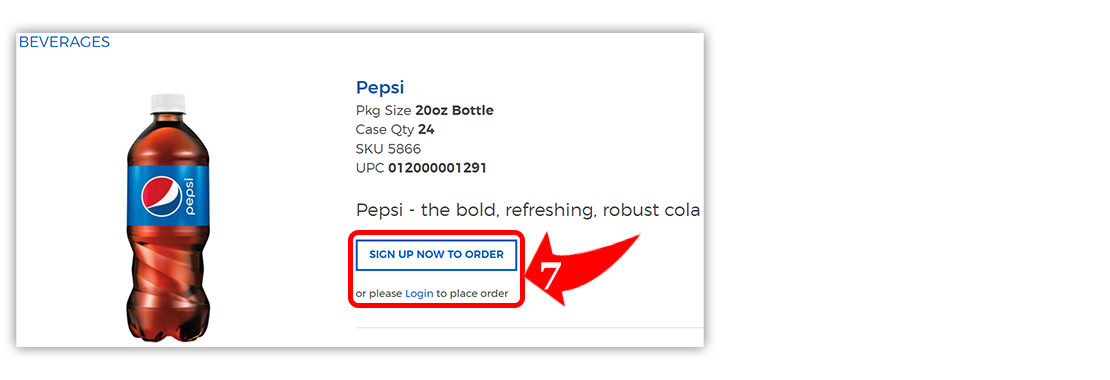Click the Case Qty 24 text
This screenshot has height=380, width=1110.
(x=395, y=129)
